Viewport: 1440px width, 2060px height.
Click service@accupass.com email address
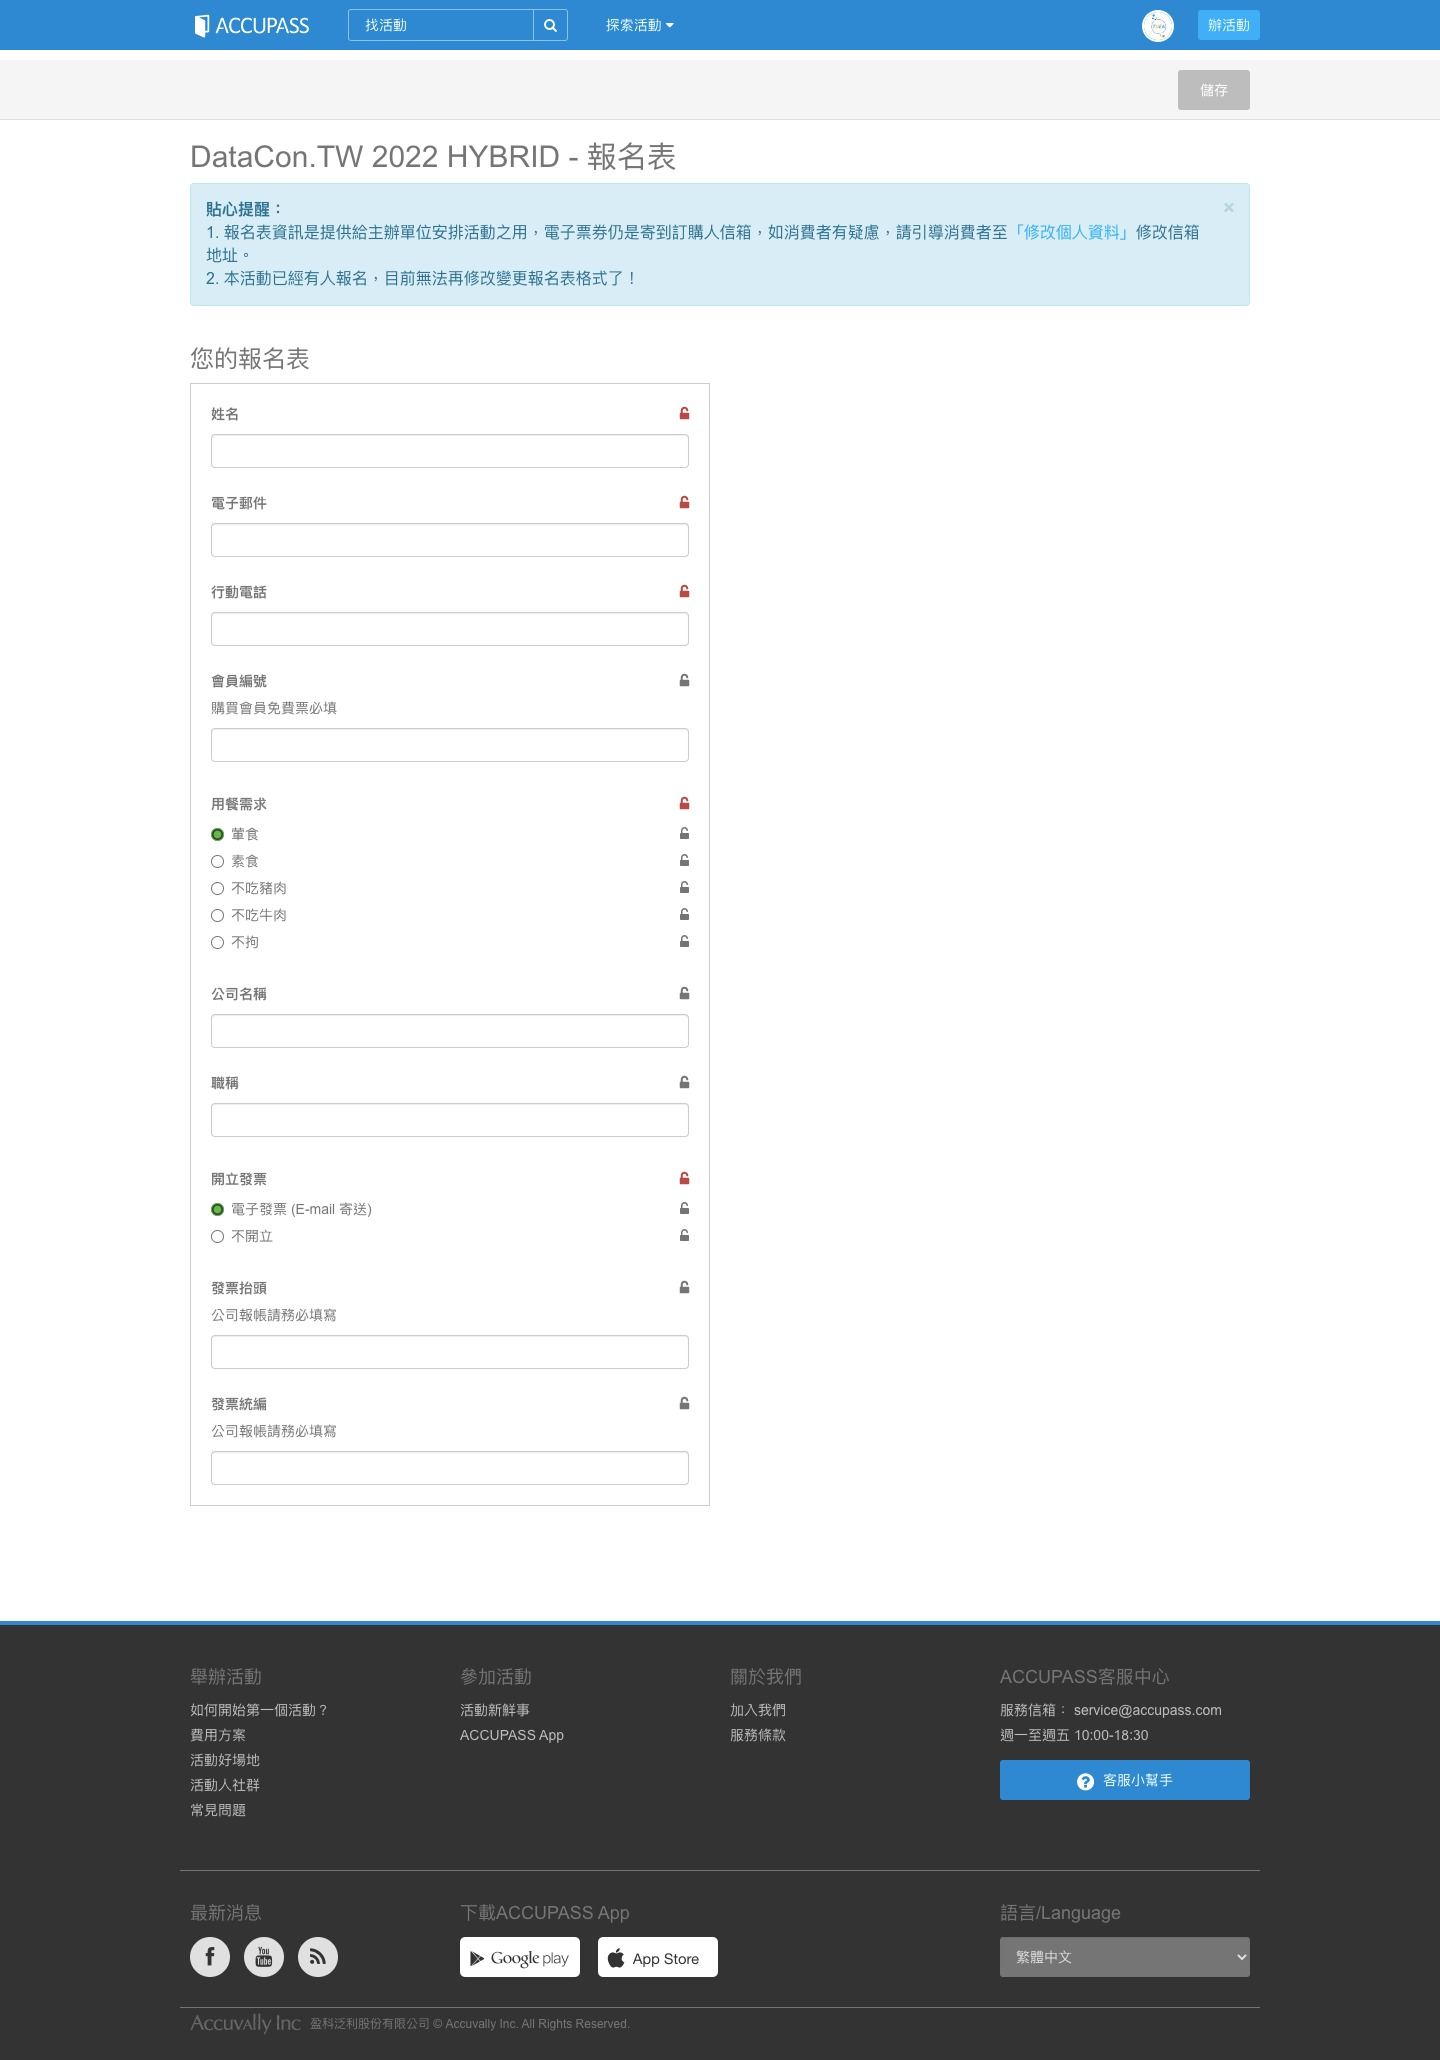(x=1148, y=1710)
